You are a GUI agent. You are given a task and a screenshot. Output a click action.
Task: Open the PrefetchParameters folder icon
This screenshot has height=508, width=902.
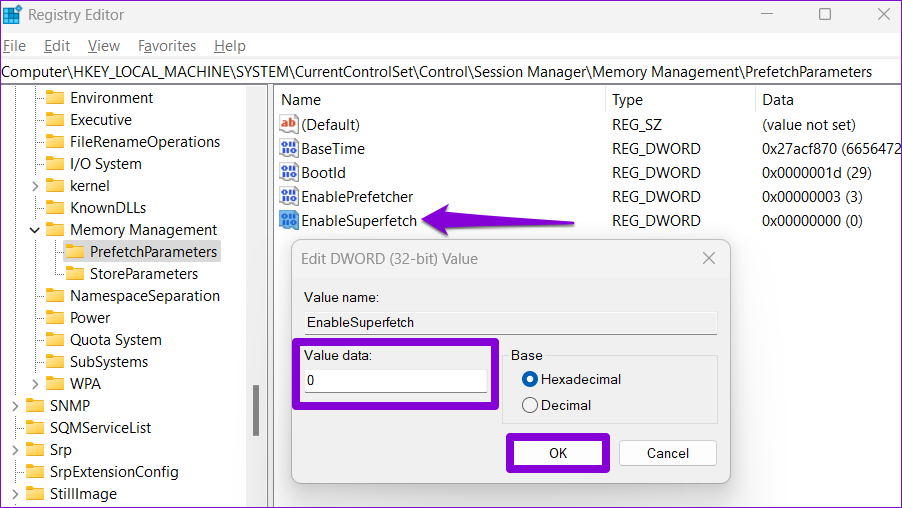pyautogui.click(x=75, y=251)
